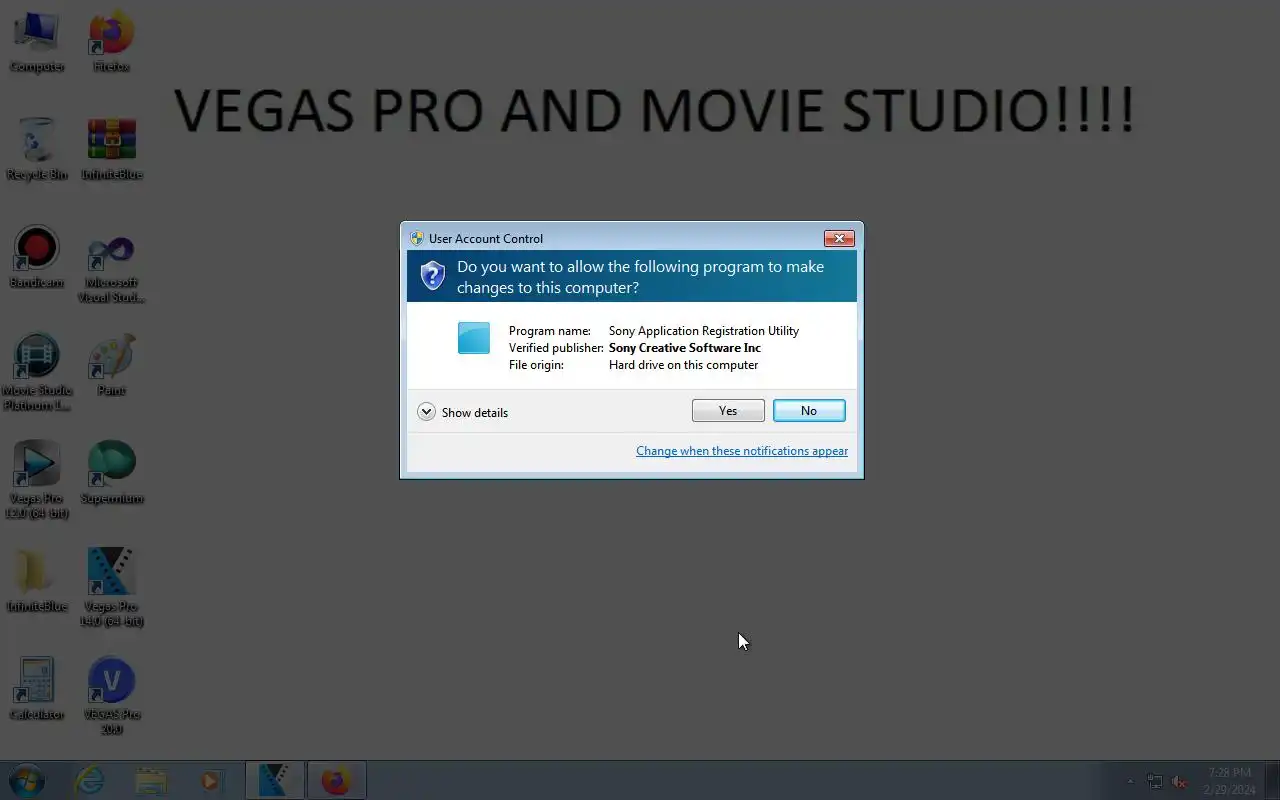Click the Show desktop strip at taskbar end
1280x800 pixels.
pos(1272,780)
